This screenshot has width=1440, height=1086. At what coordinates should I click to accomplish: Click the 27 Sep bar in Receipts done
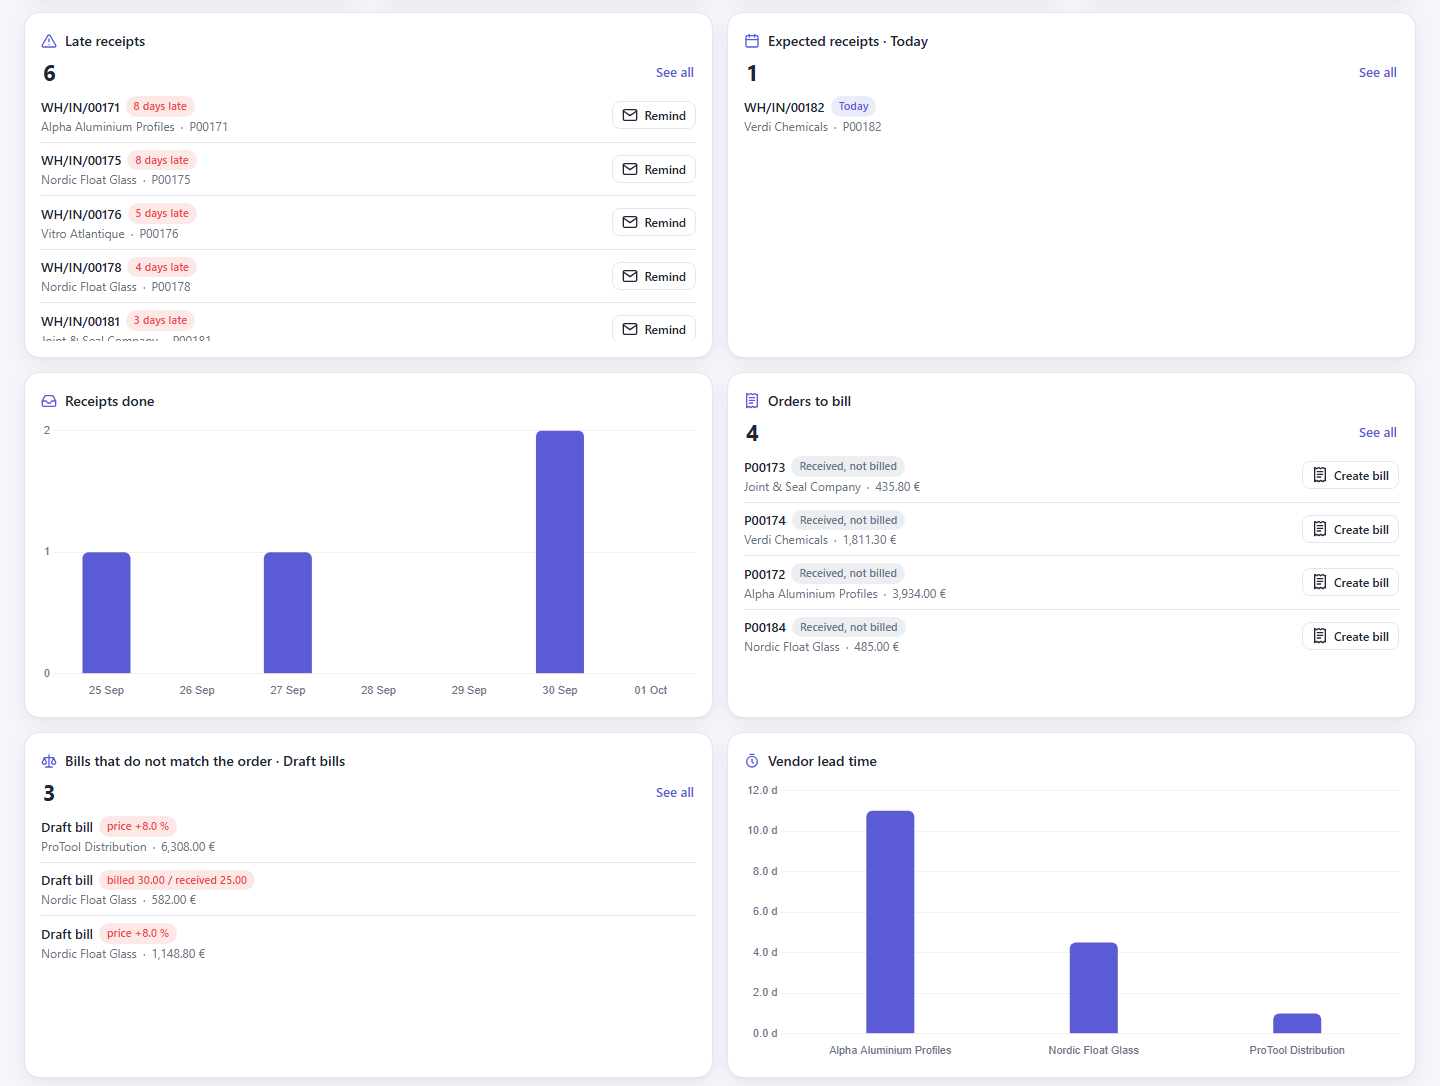(x=288, y=613)
